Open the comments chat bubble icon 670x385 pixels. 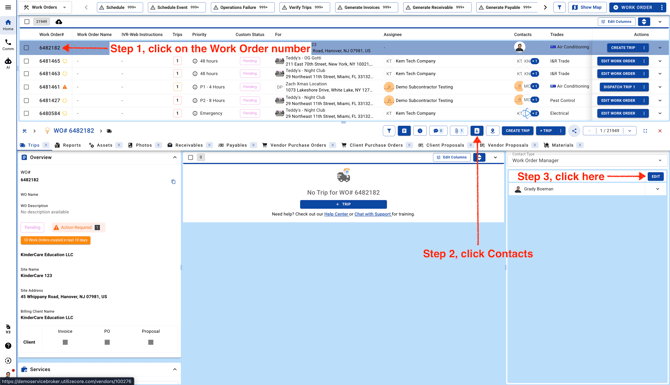pos(438,131)
